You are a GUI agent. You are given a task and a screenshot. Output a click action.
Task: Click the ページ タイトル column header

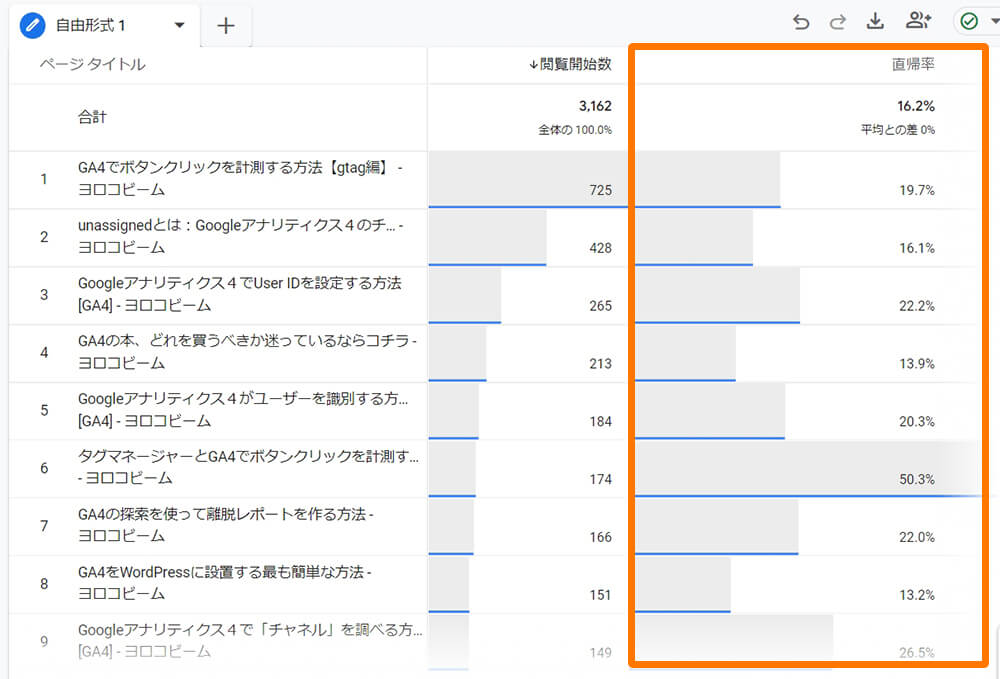92,64
